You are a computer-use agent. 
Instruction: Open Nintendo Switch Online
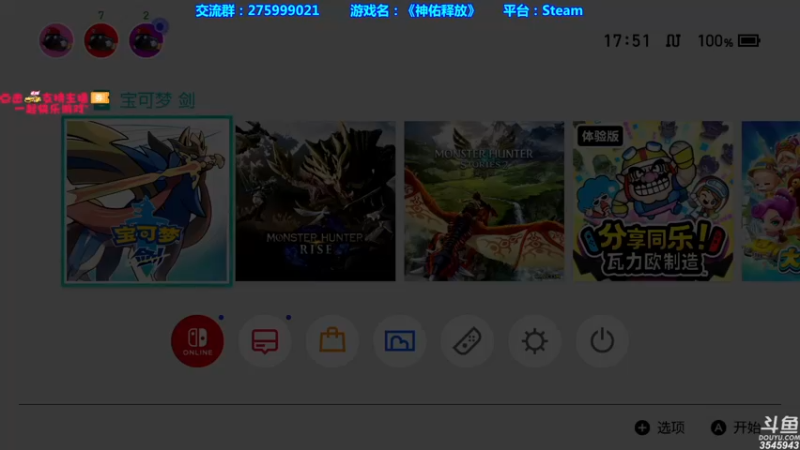(197, 341)
